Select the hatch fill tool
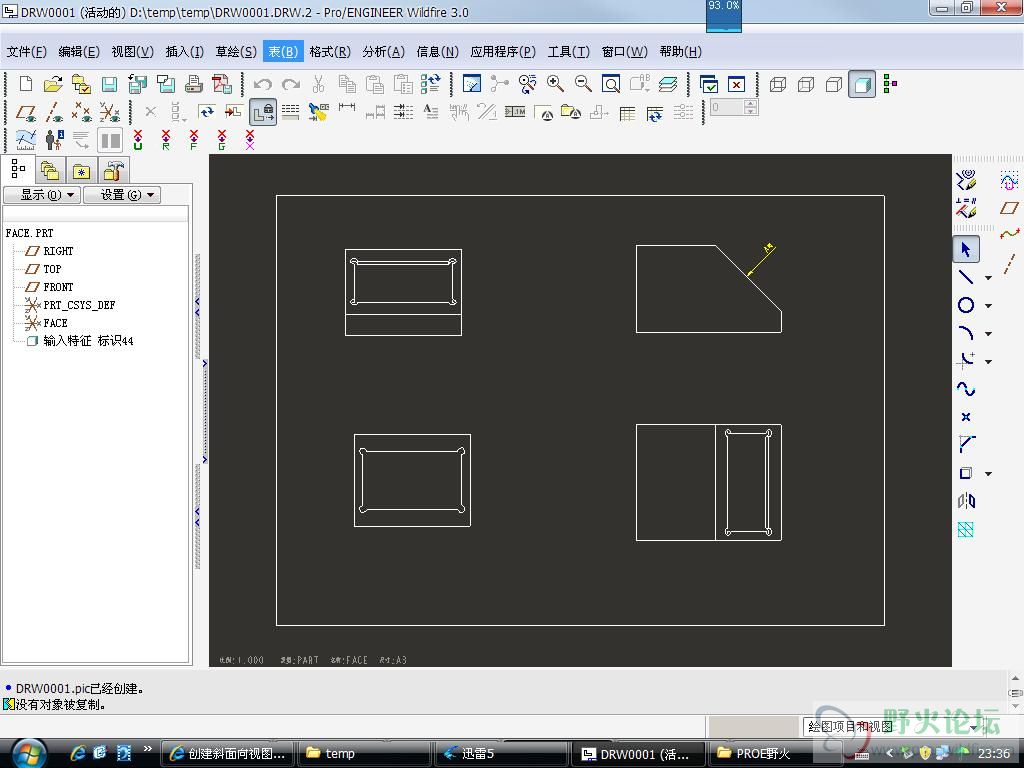Viewport: 1024px width, 768px height. tap(966, 529)
